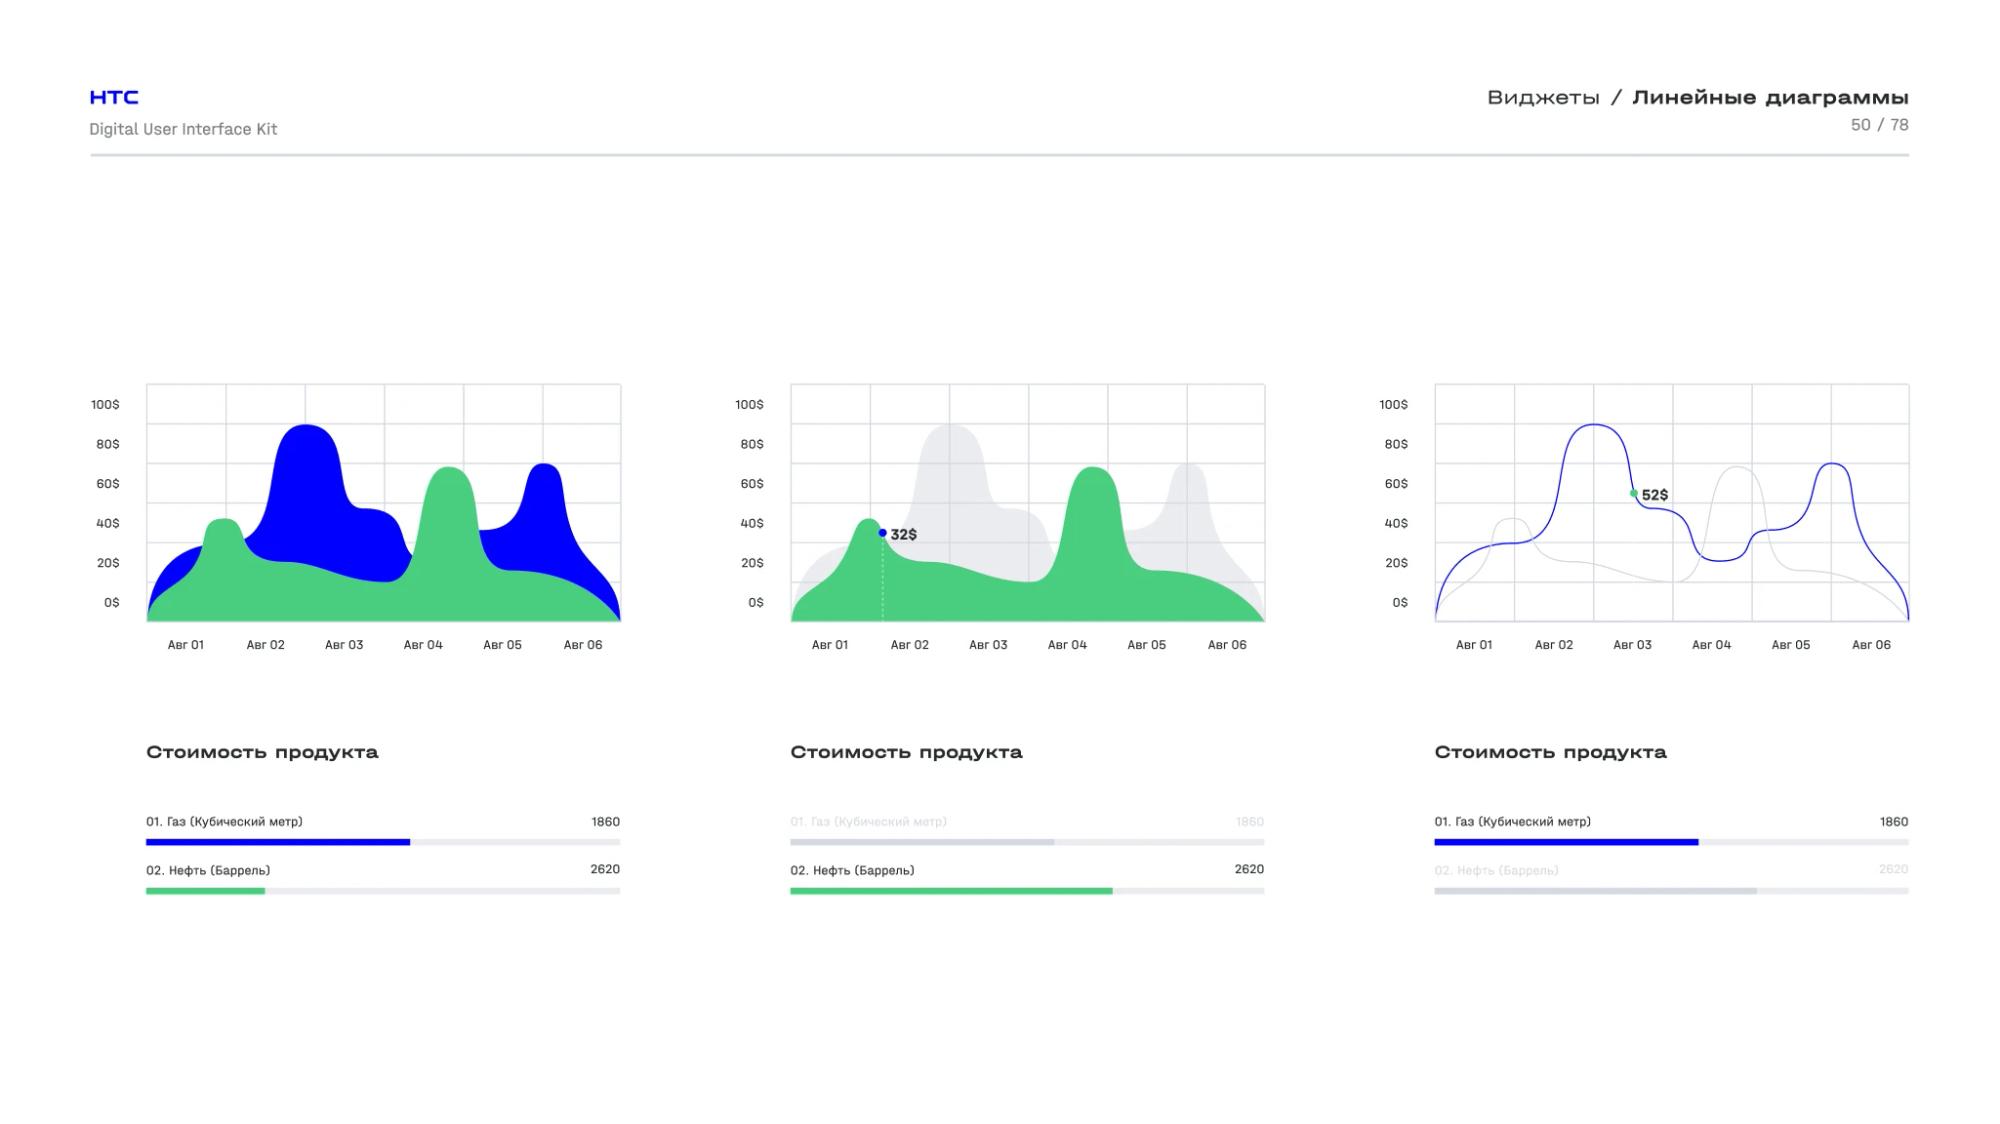Screen dimensions: 2000x1124
Task: Click the greyed Нефть progress bar under the right chart
Action: (1595, 891)
